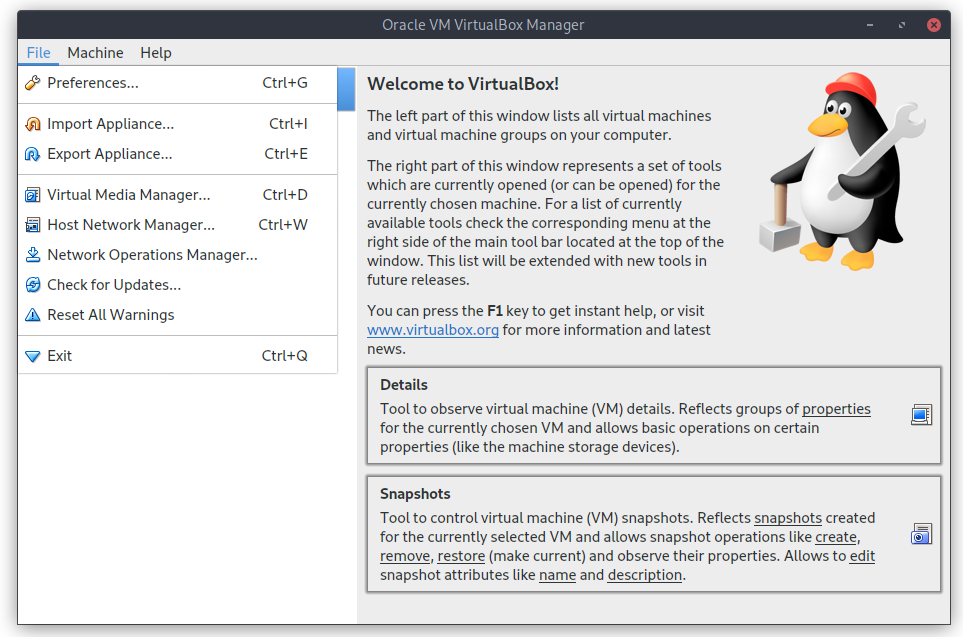963x637 pixels.
Task: Click the description link in Snapshots
Action: [645, 575]
